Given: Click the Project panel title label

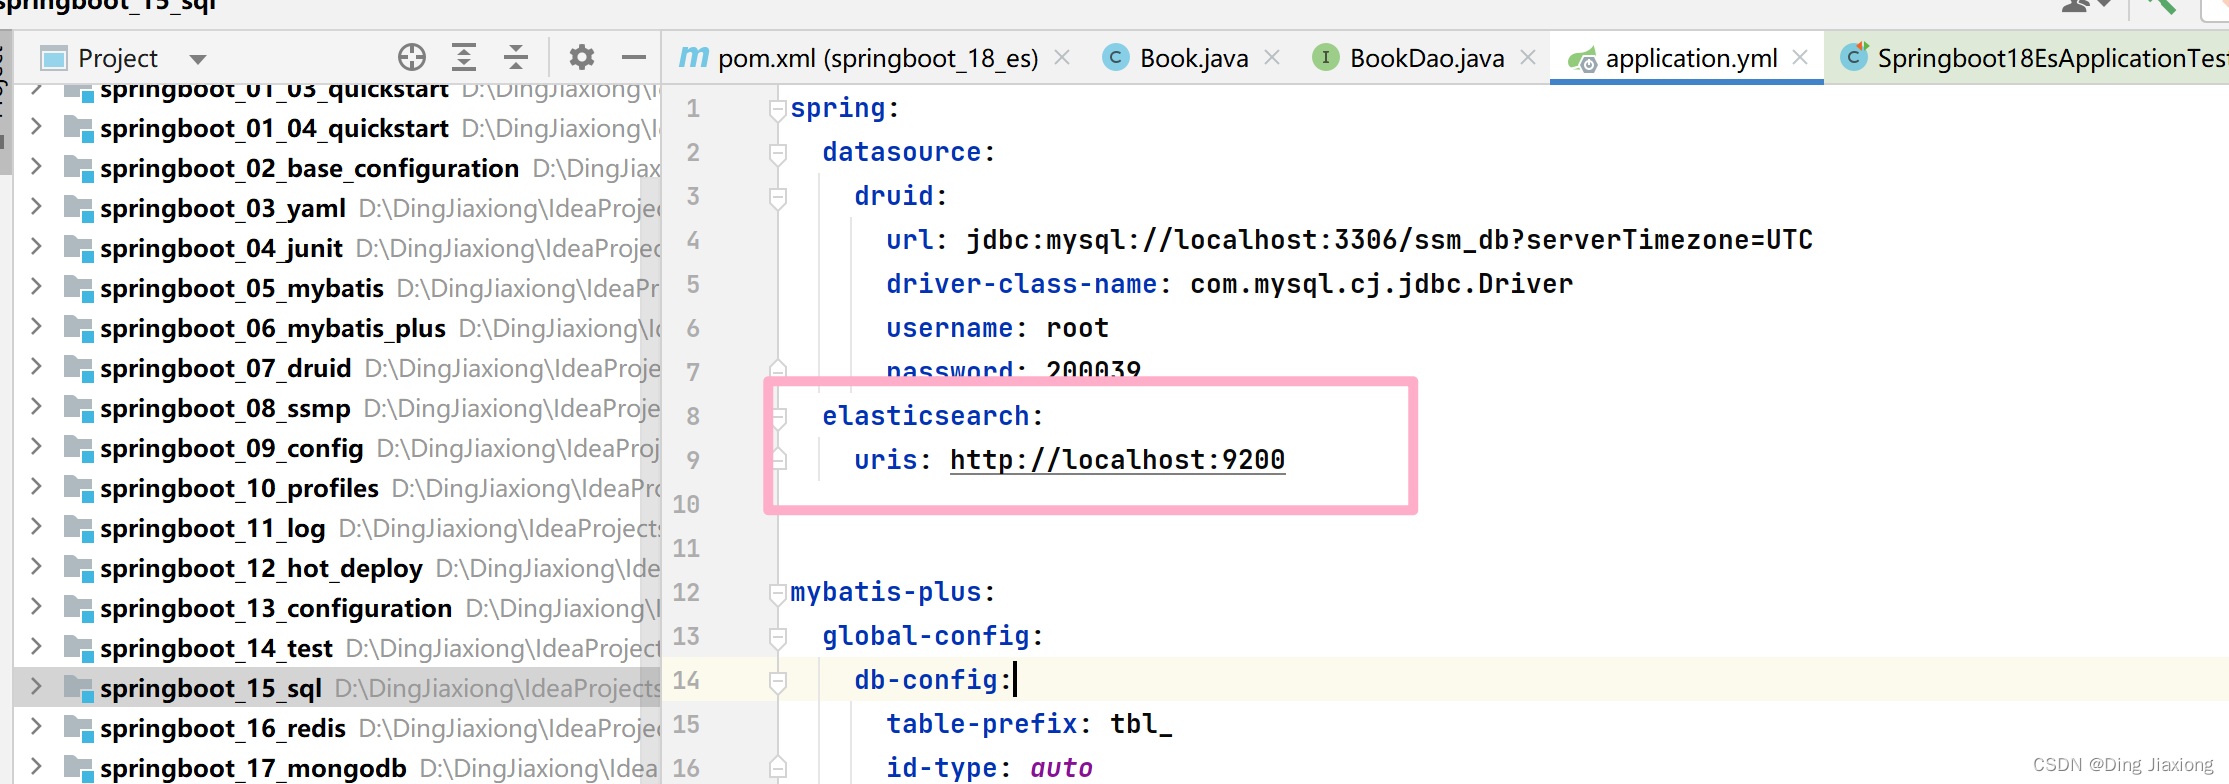Looking at the screenshot, I should (118, 58).
